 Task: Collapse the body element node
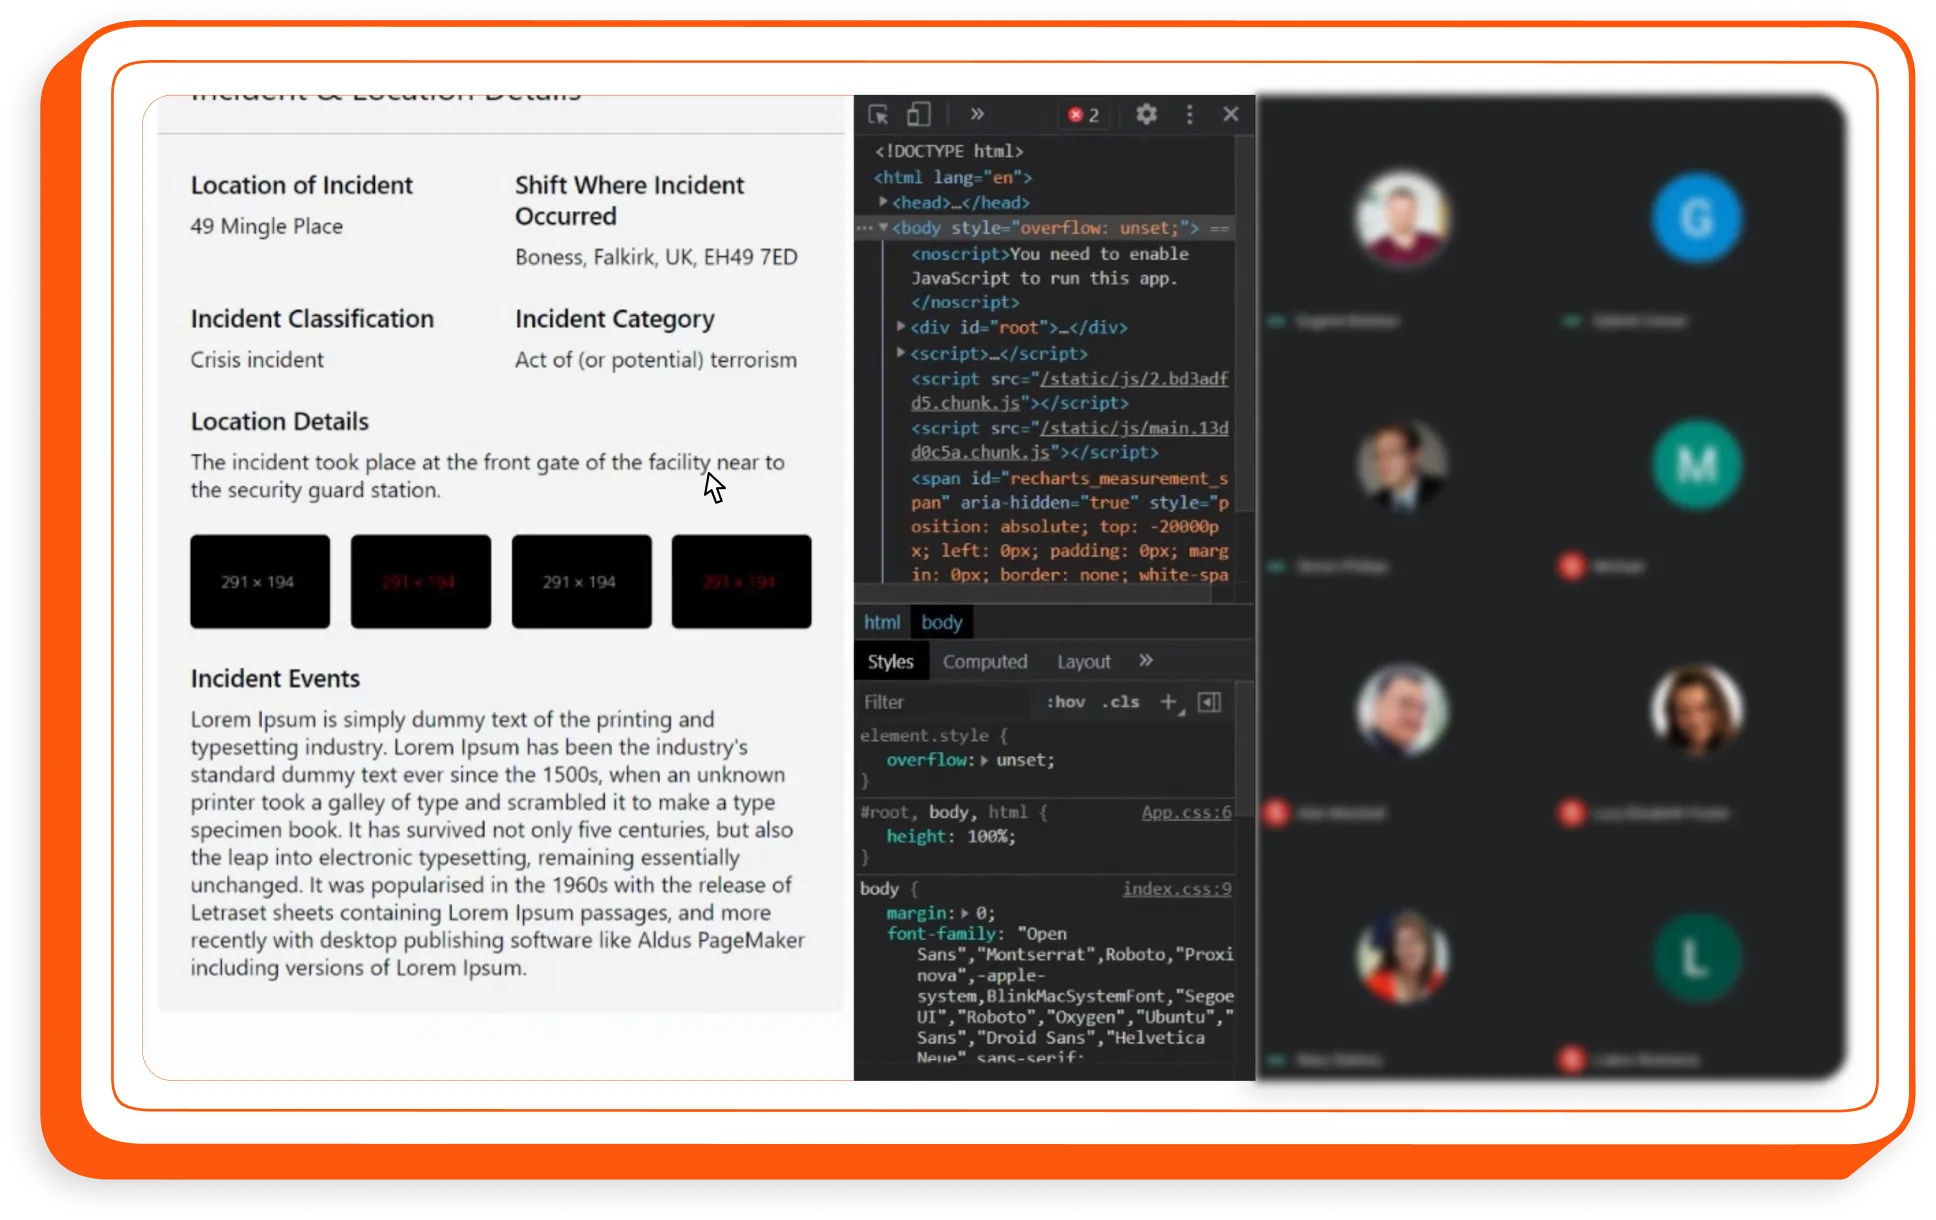click(883, 228)
